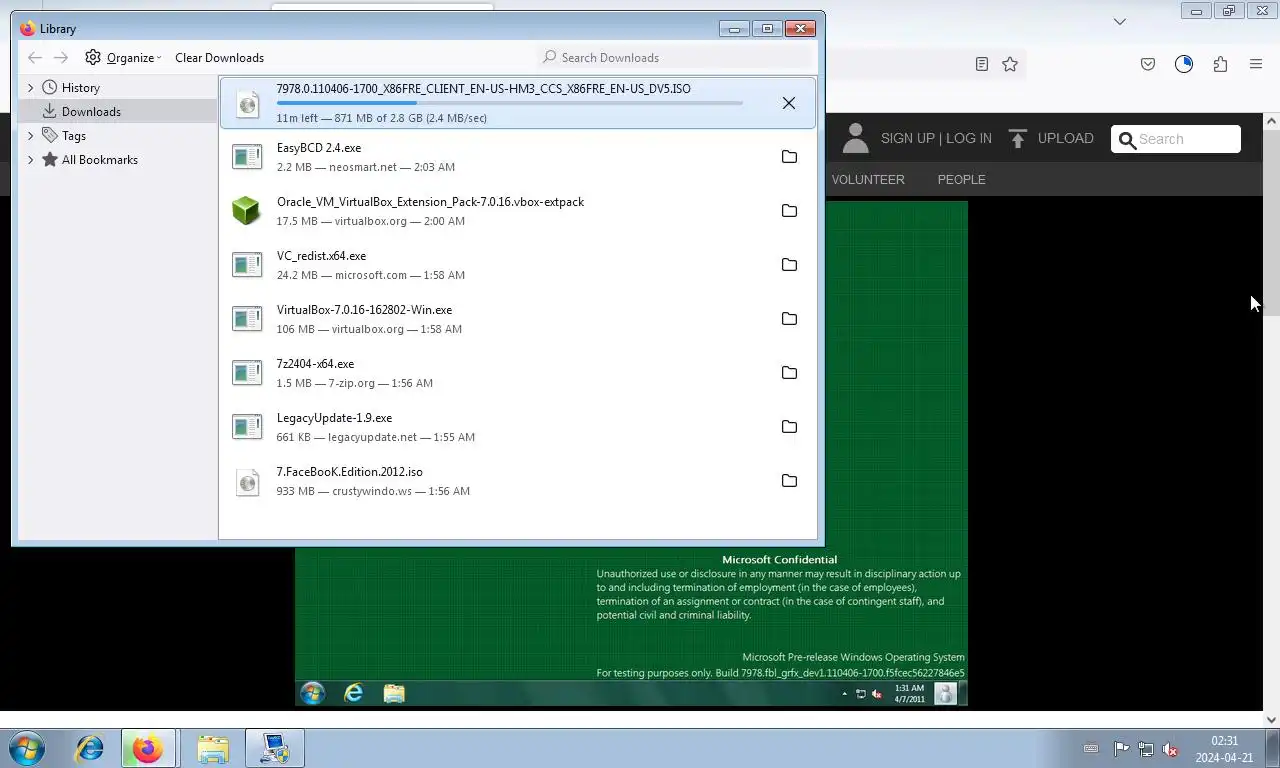This screenshot has height=768, width=1280.
Task: Click the on-screen keyboard tray icon
Action: tap(1091, 749)
